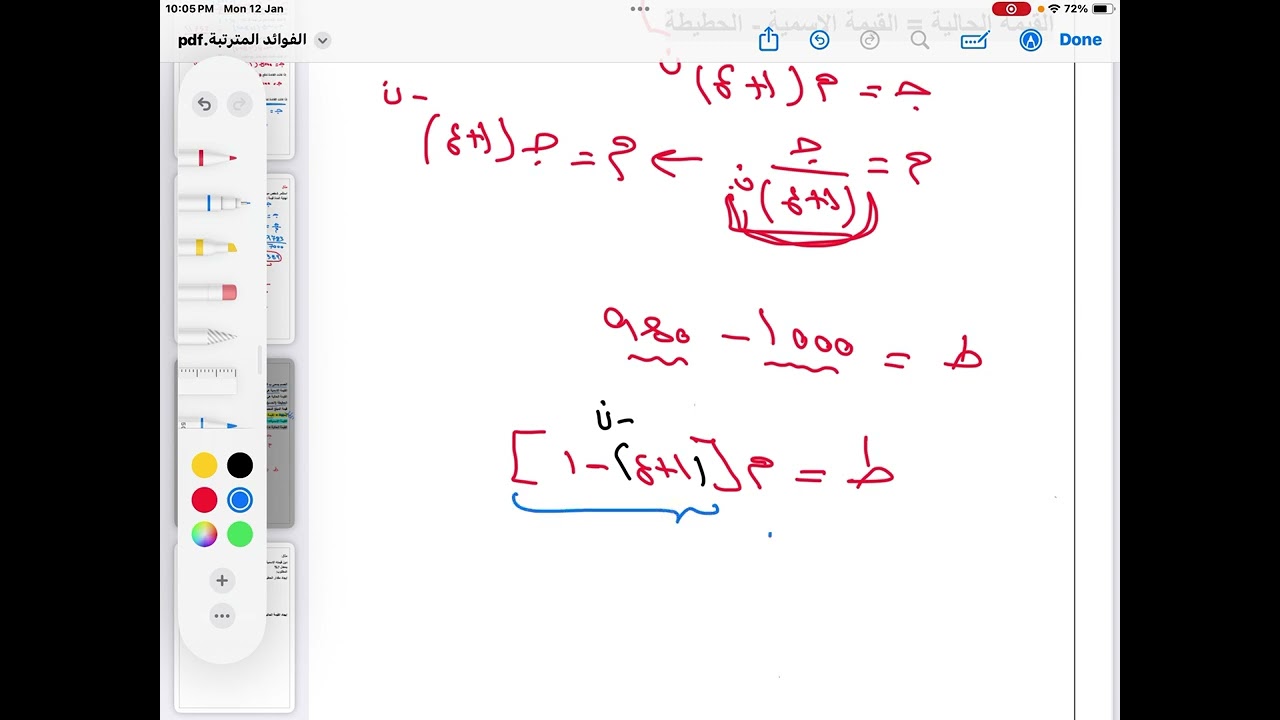Tap the ruler markup toolbar icon
This screenshot has width=1280, height=720.
click(974, 40)
